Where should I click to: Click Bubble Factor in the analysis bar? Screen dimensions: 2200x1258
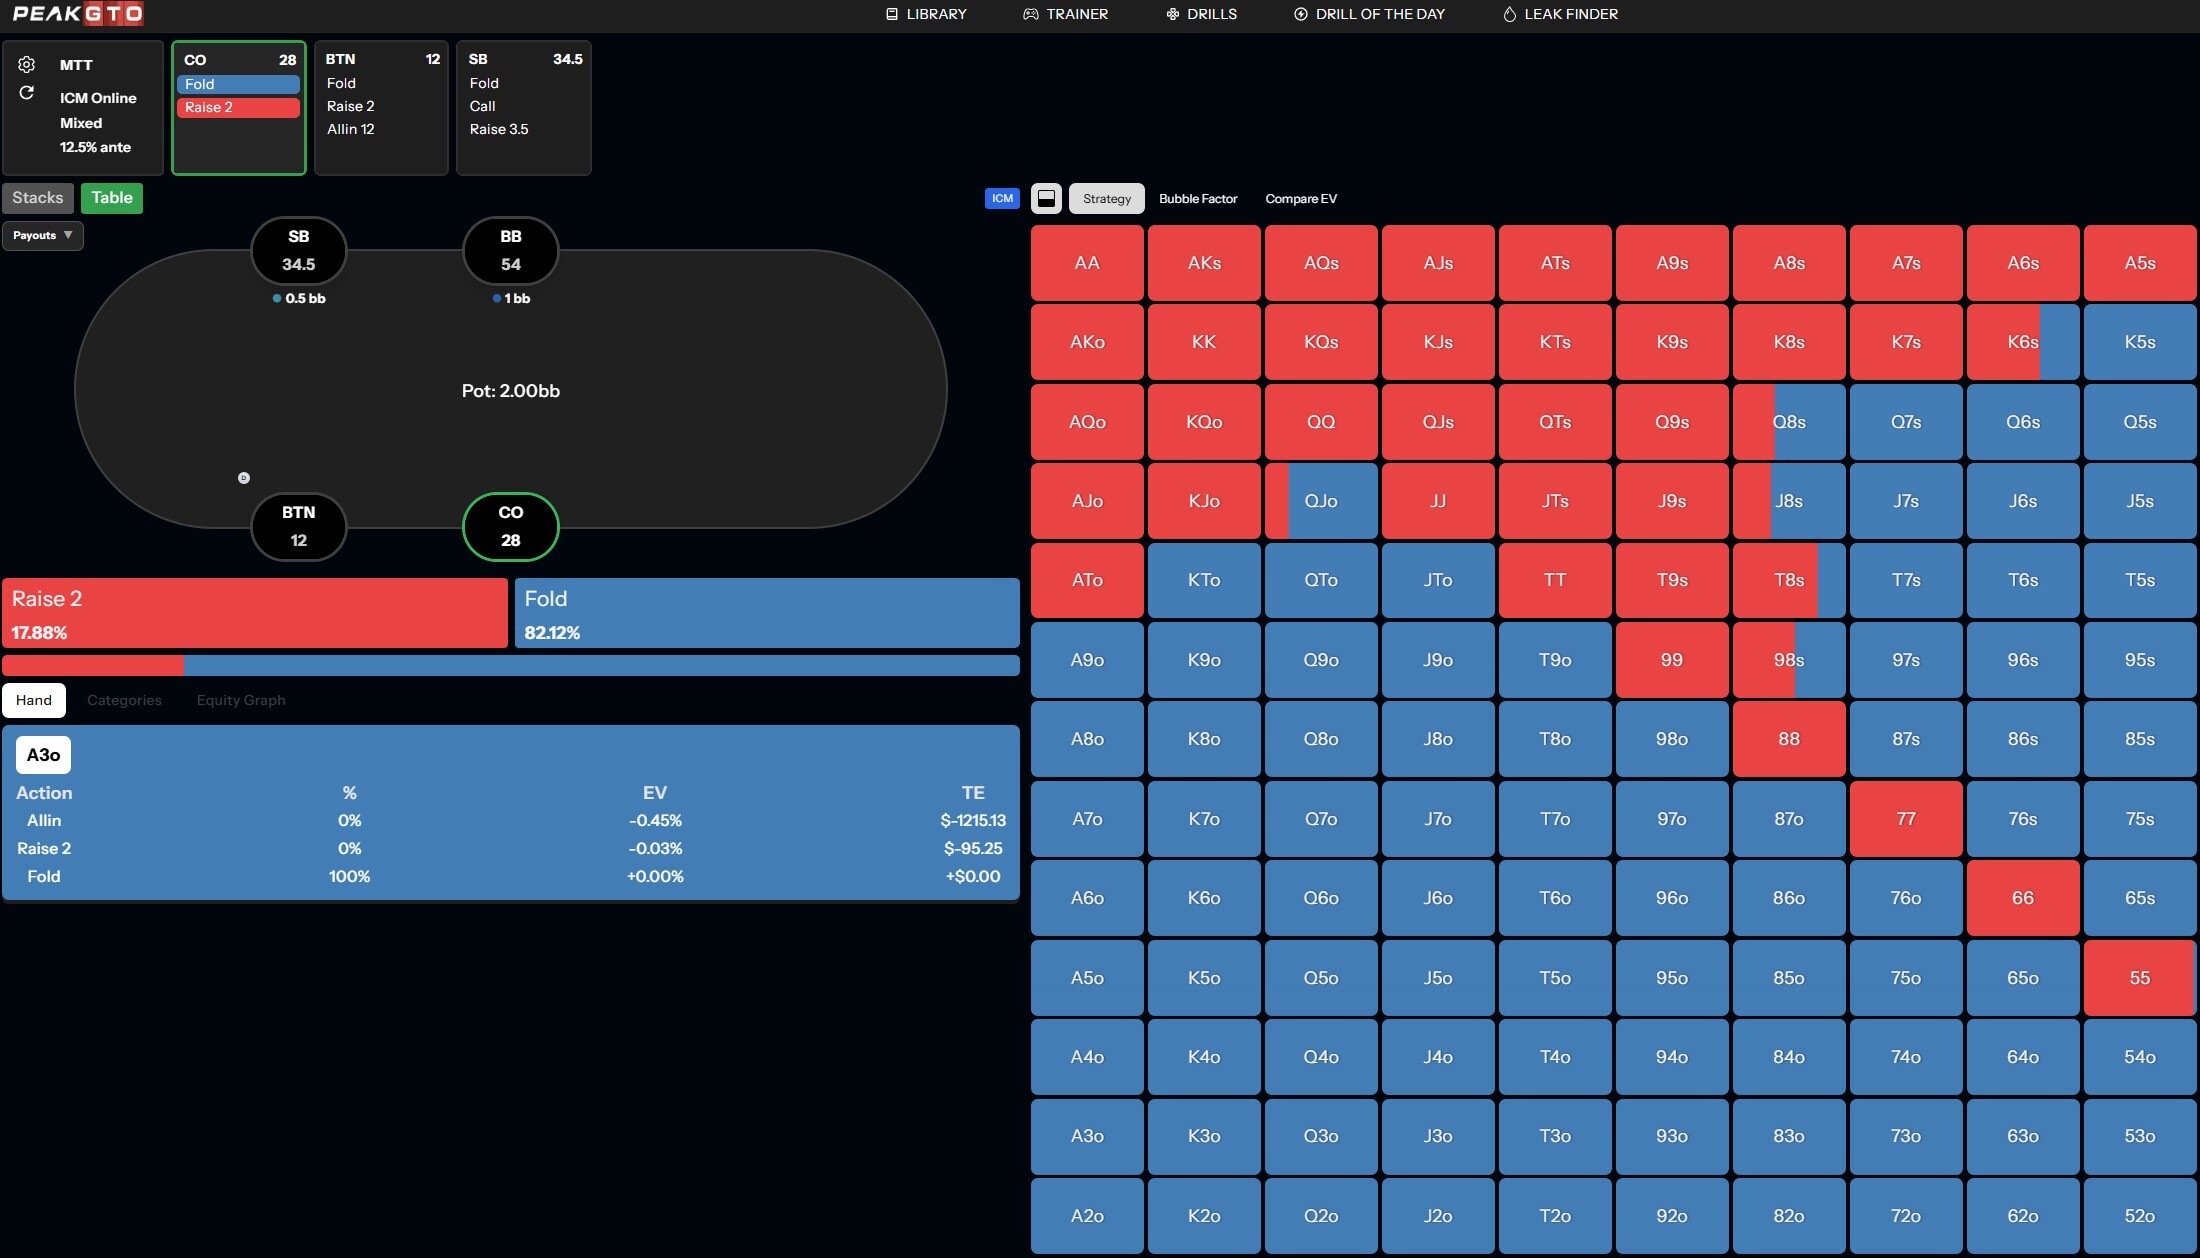[x=1198, y=198]
